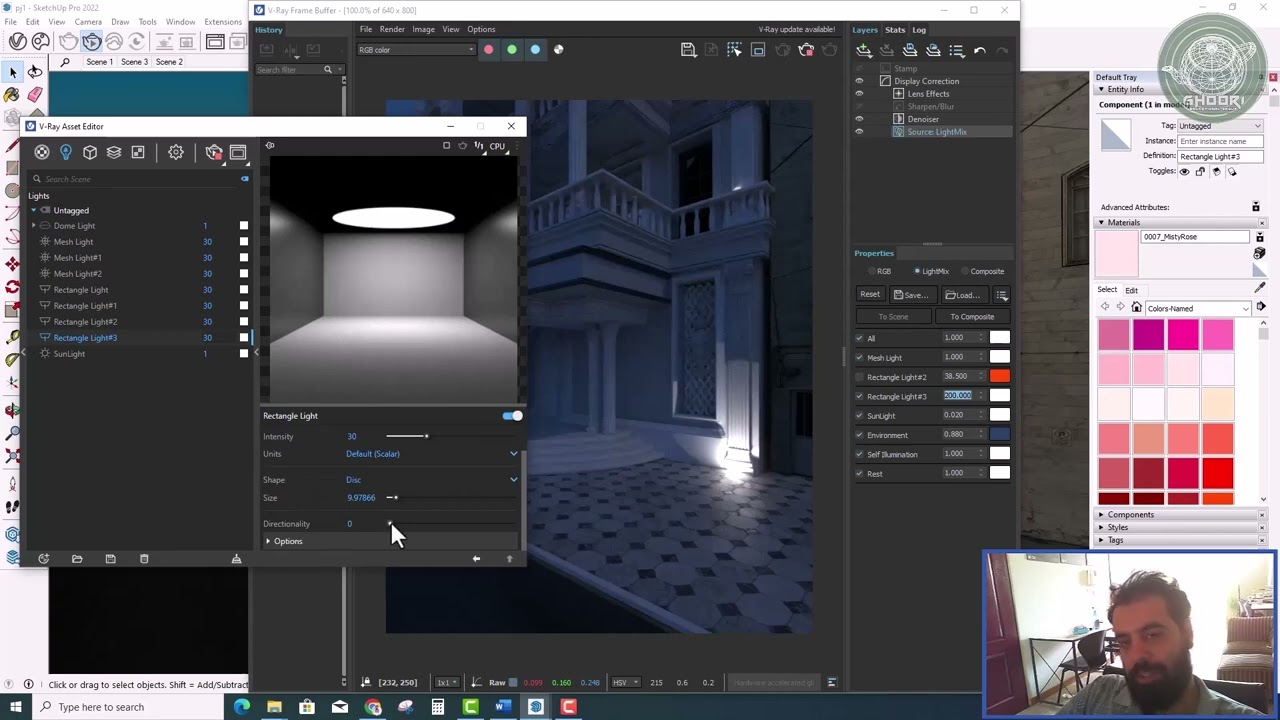Open RGB color channel dropdown
Viewport: 1280px width, 720px height.
pyautogui.click(x=415, y=50)
